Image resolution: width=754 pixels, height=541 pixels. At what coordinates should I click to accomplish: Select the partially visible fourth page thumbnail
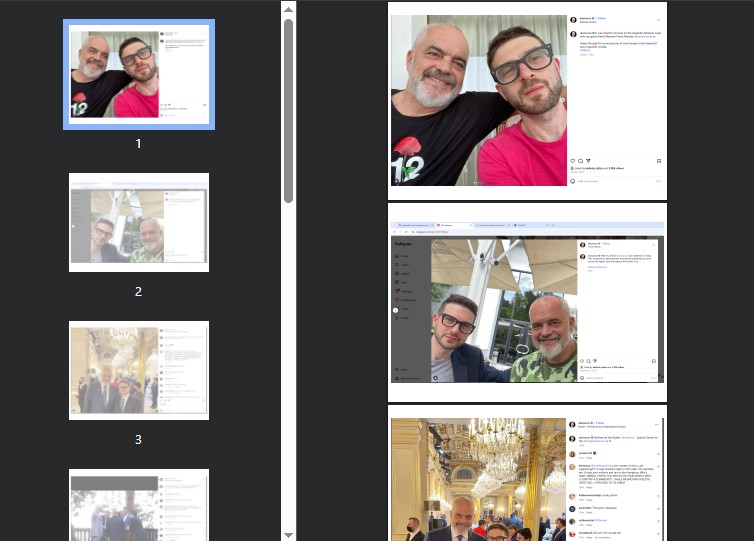coord(138,504)
